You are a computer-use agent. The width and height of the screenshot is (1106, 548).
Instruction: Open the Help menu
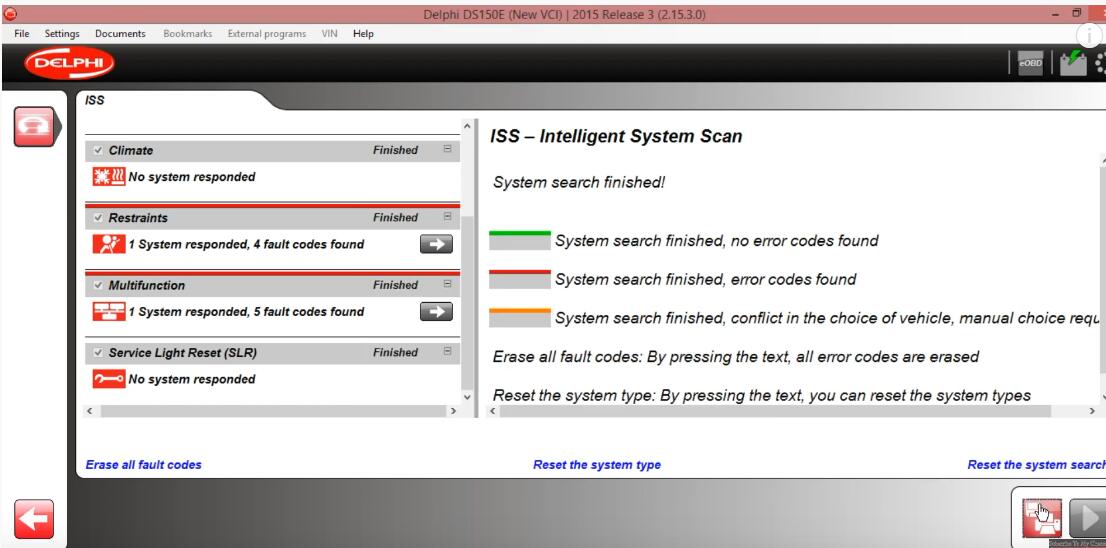(363, 34)
